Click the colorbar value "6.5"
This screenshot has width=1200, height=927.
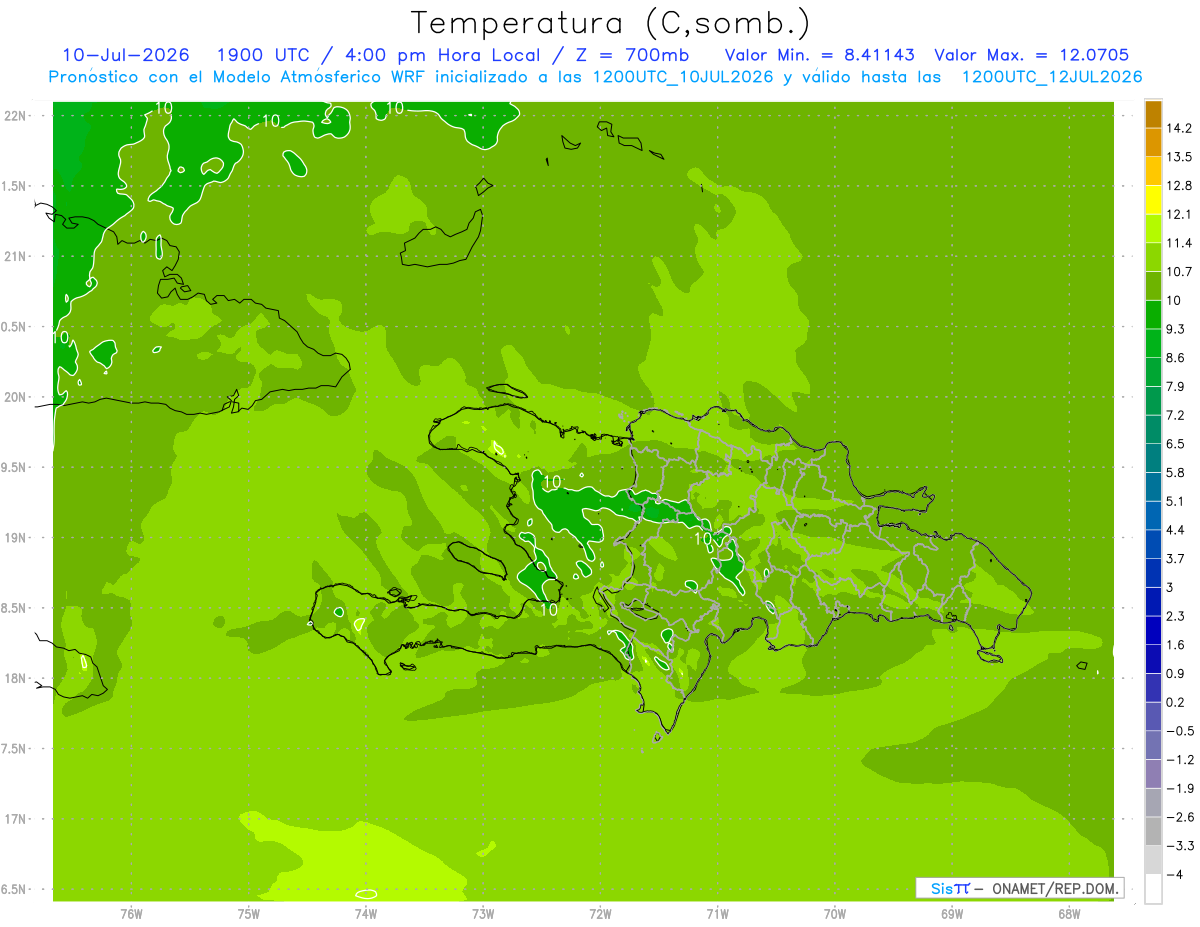point(1176,443)
